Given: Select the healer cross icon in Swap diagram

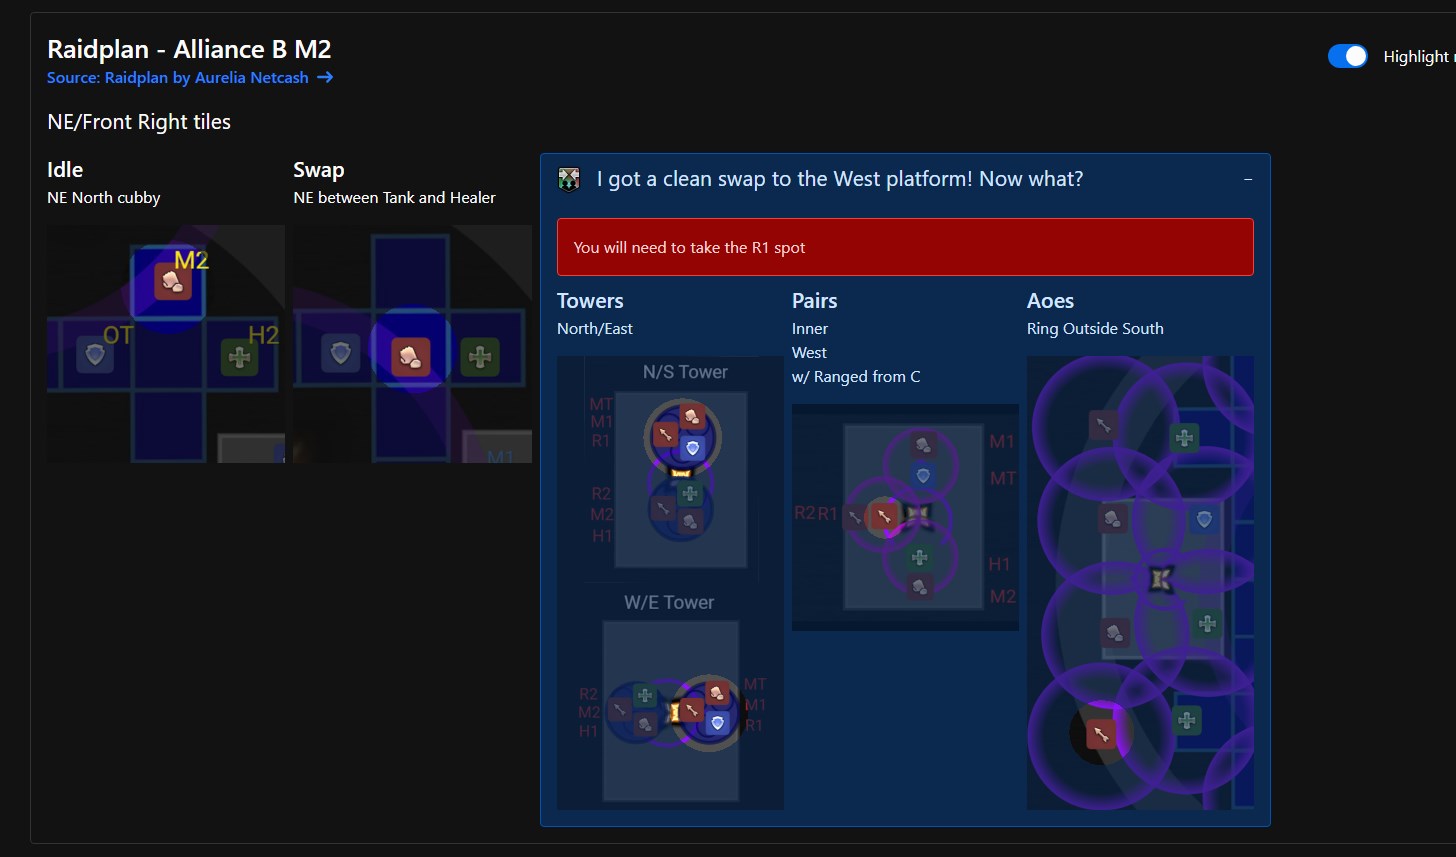Looking at the screenshot, I should [x=480, y=357].
